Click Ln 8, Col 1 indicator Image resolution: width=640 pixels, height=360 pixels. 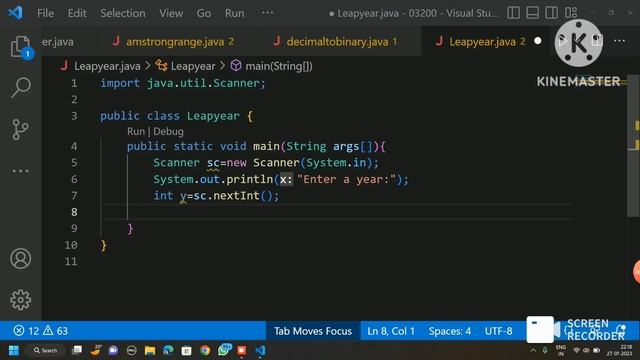pos(391,331)
